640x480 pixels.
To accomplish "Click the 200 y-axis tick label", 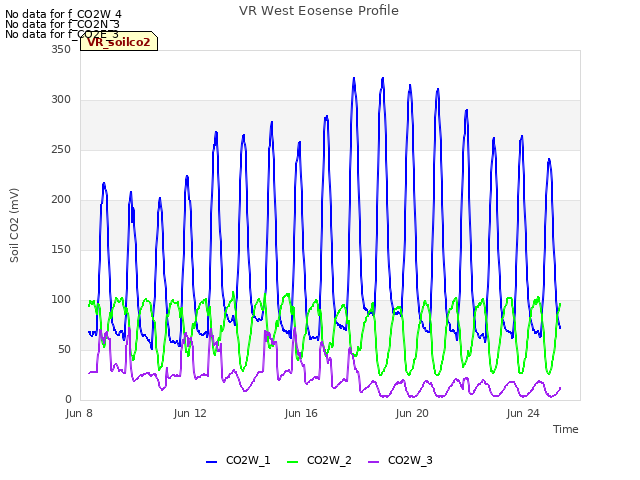I will coord(61,200).
